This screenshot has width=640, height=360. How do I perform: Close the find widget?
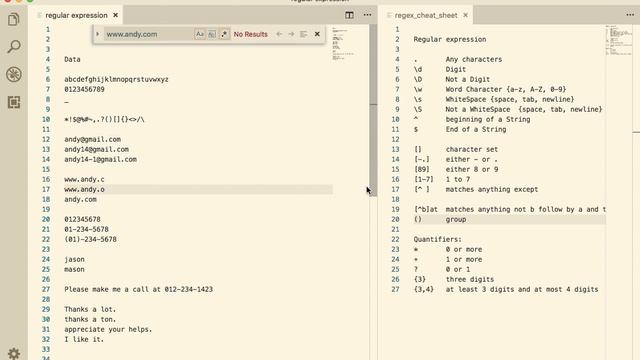point(317,34)
